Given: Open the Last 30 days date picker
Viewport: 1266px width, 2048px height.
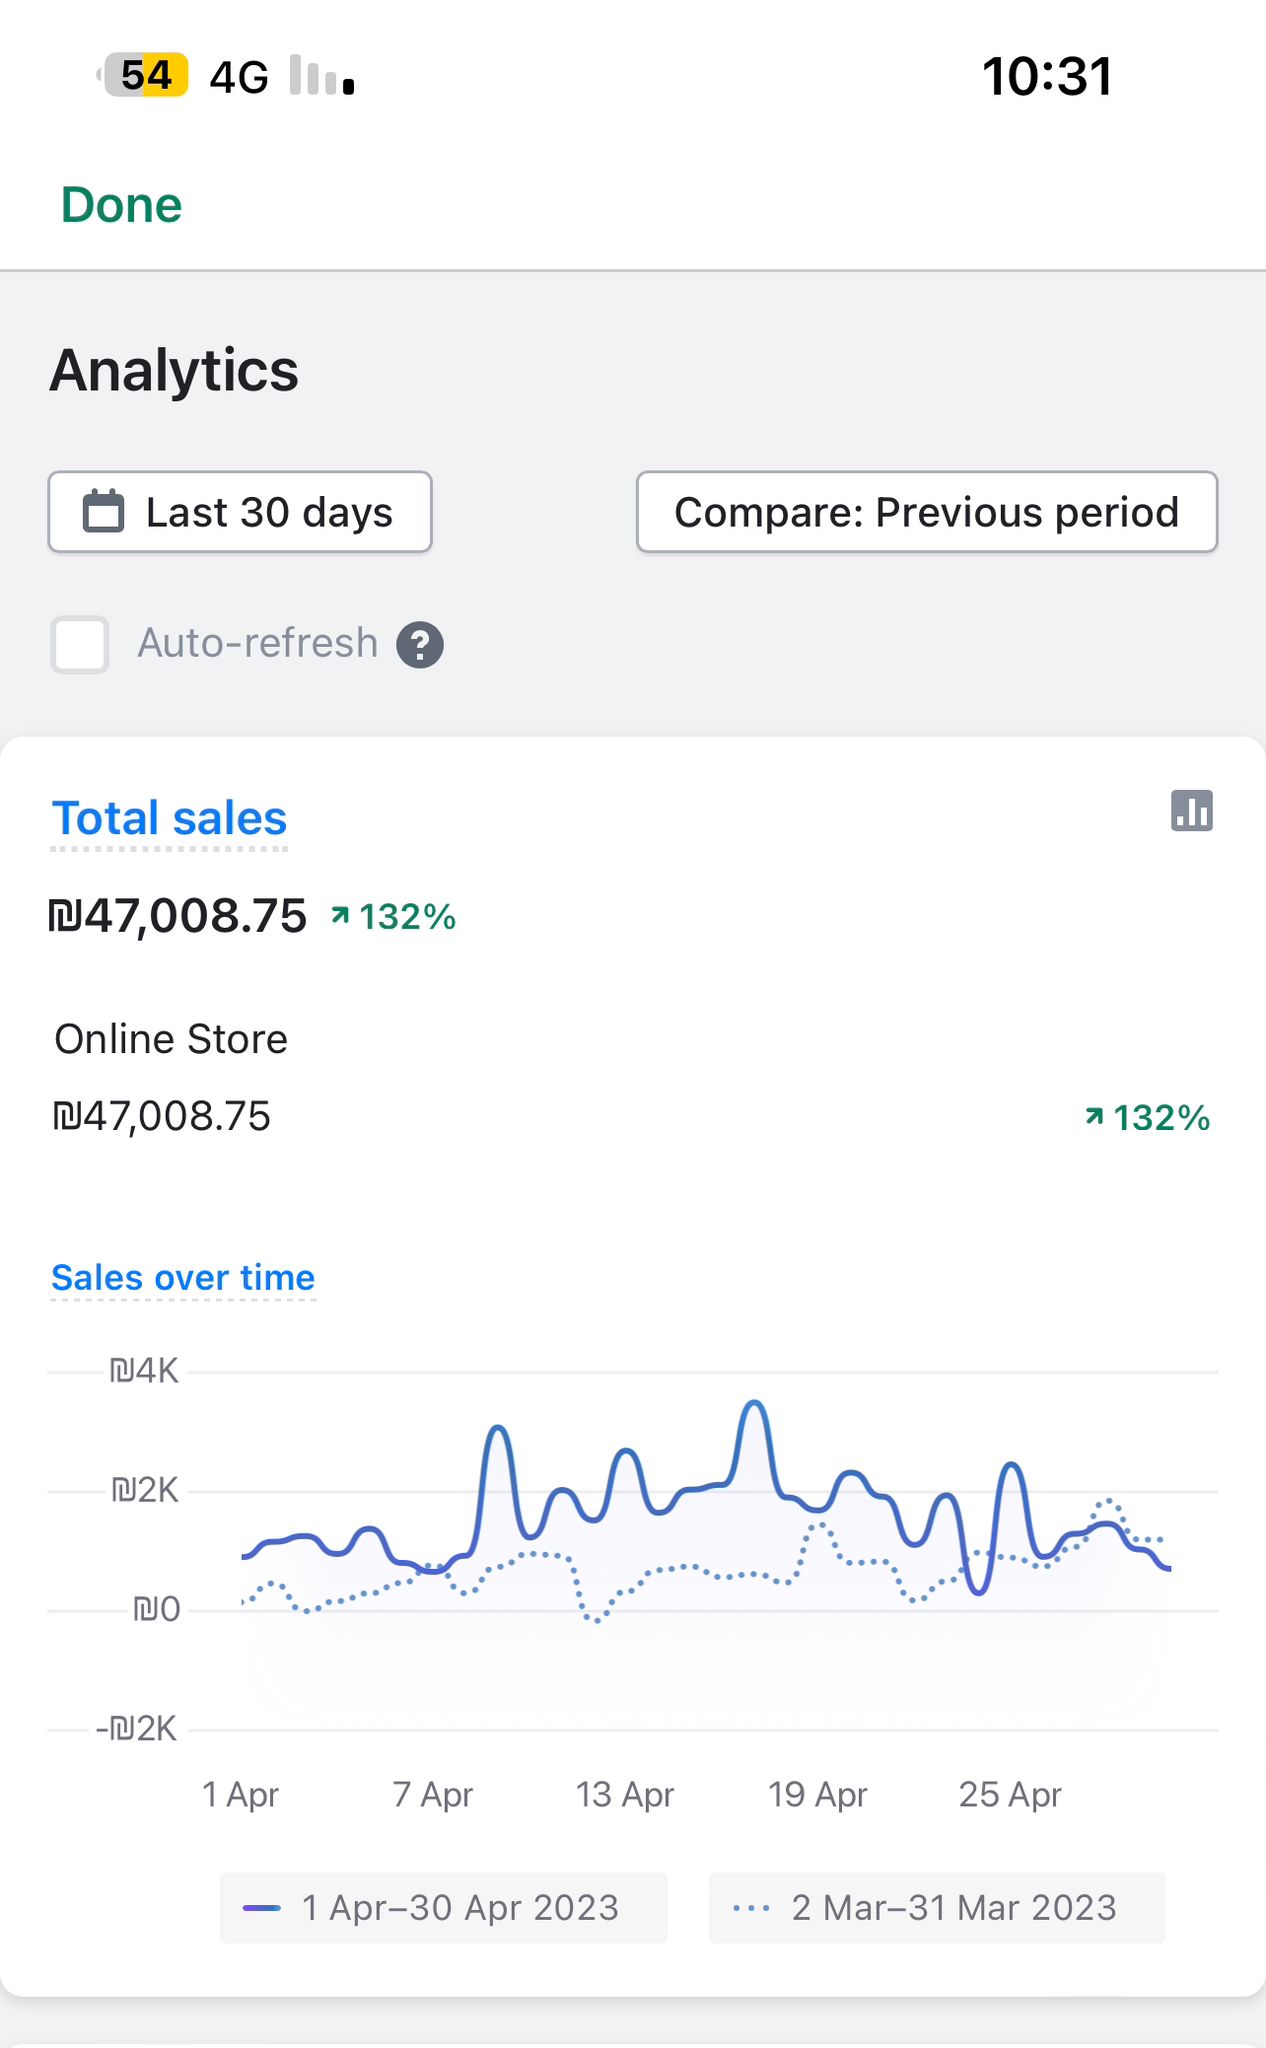Looking at the screenshot, I should 240,512.
